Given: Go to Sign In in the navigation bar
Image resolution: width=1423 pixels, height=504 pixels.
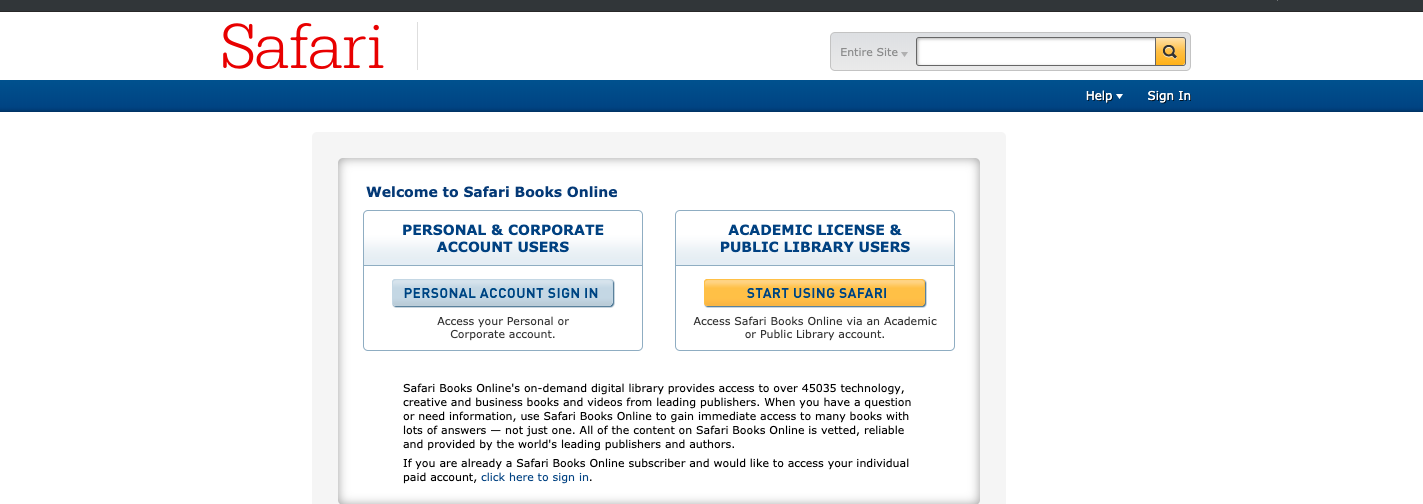Looking at the screenshot, I should coord(1168,96).
